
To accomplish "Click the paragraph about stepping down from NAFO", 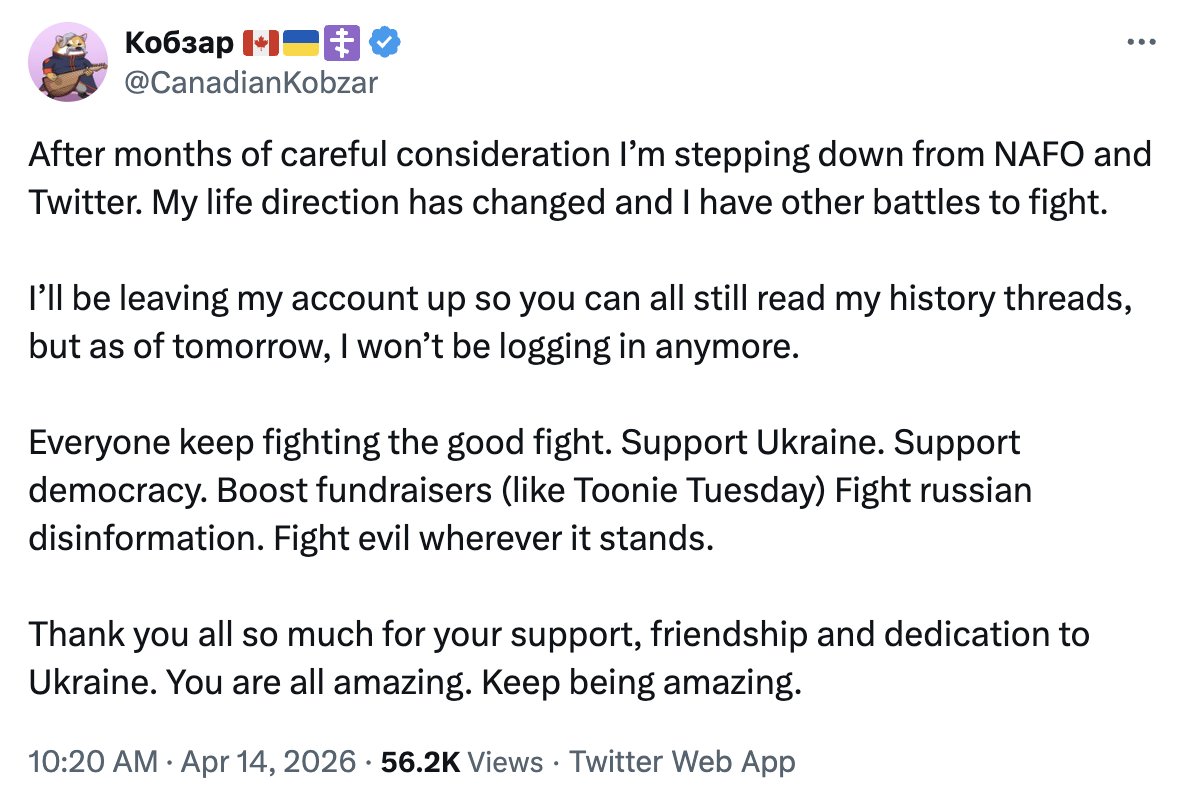I will click(x=590, y=178).
